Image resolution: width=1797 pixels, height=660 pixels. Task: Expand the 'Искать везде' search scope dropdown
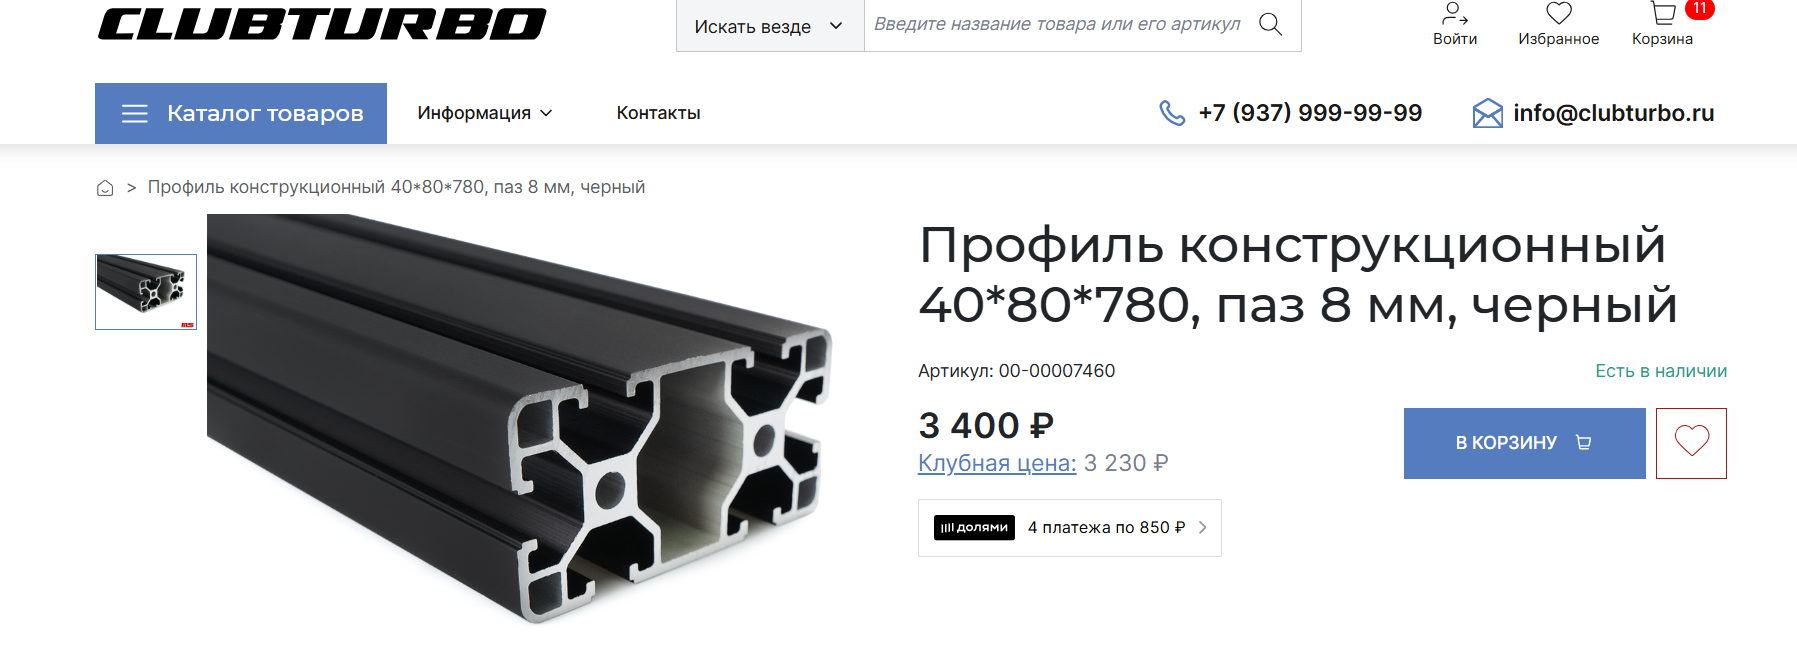tap(770, 26)
